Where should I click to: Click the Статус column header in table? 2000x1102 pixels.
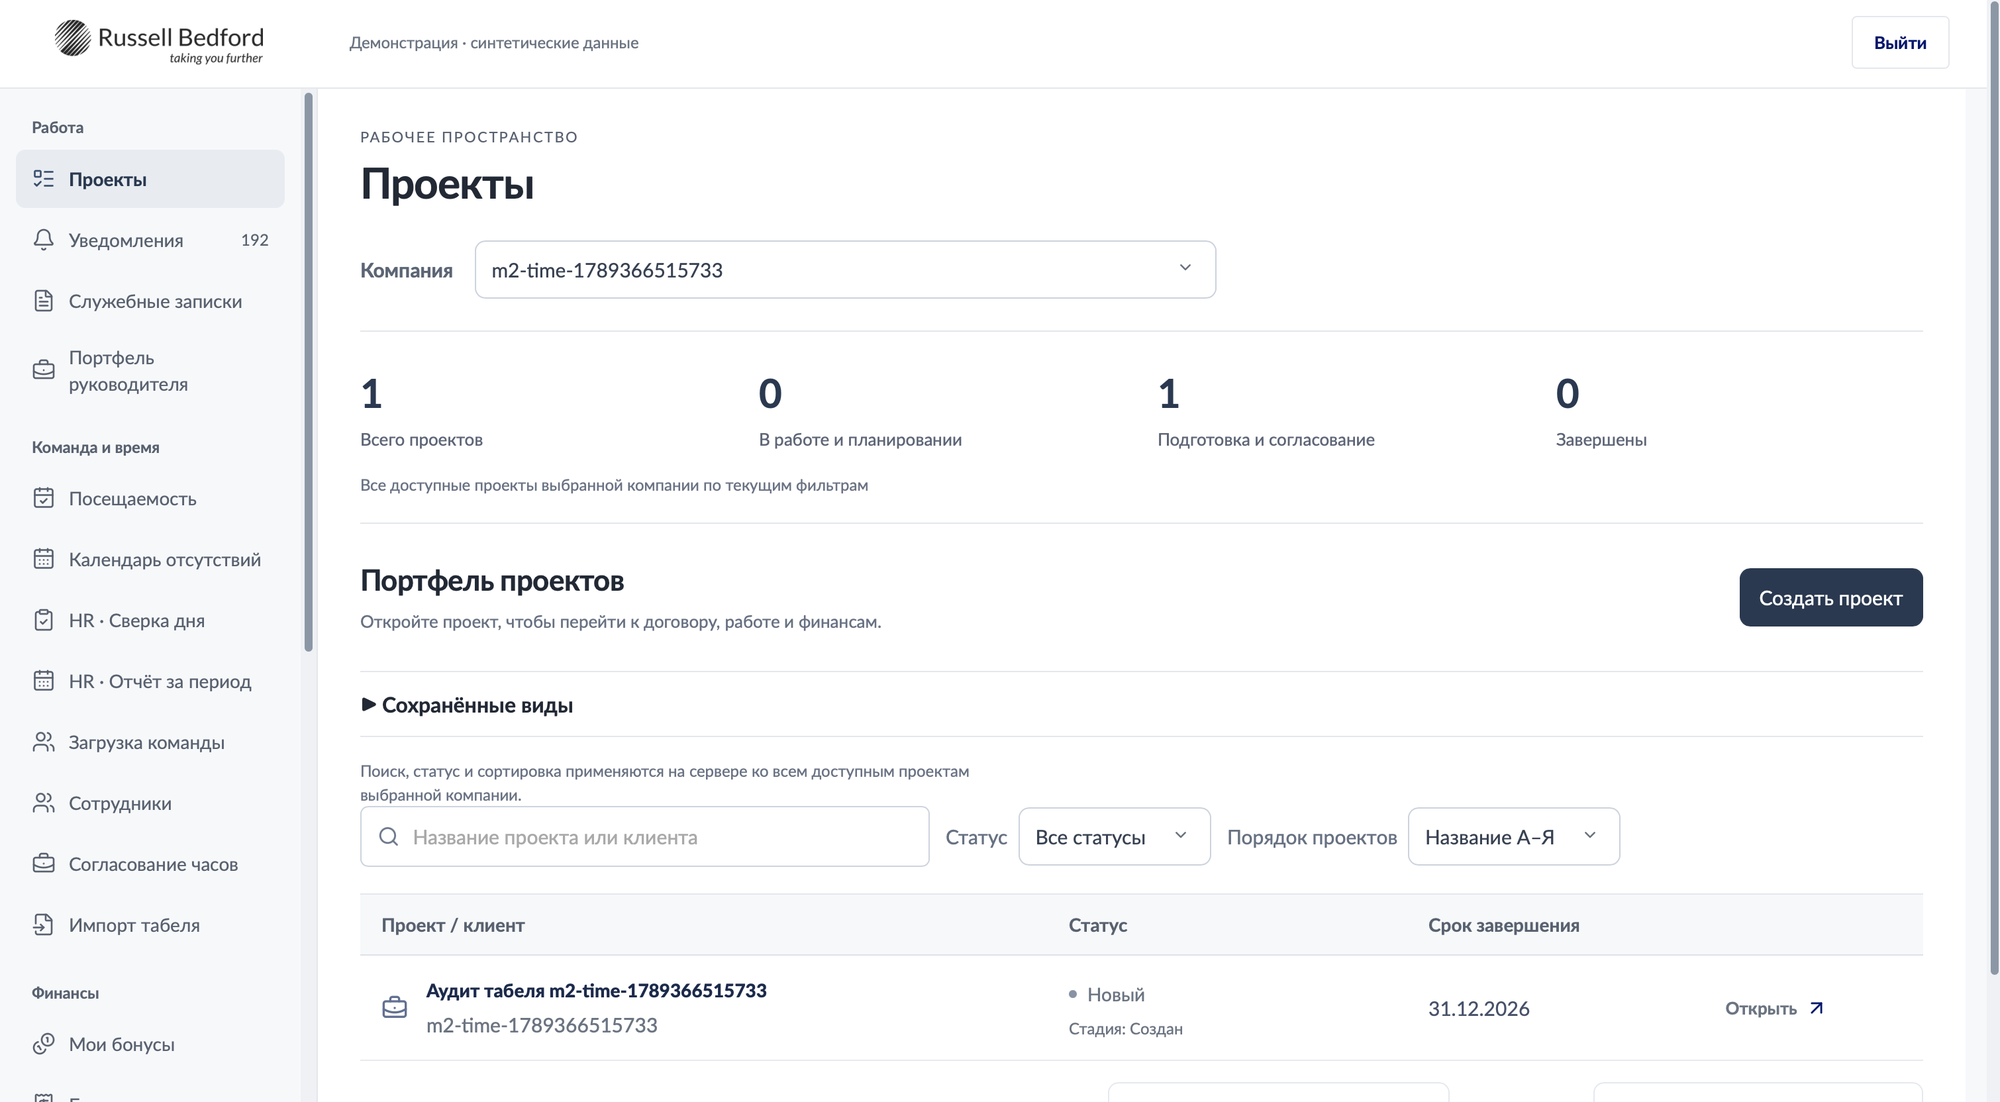(x=1098, y=925)
